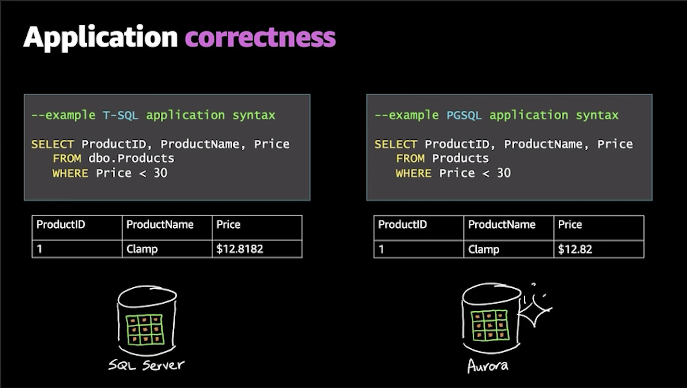Click the sparkle star beside Aurora
The height and width of the screenshot is (388, 687).
[535, 307]
